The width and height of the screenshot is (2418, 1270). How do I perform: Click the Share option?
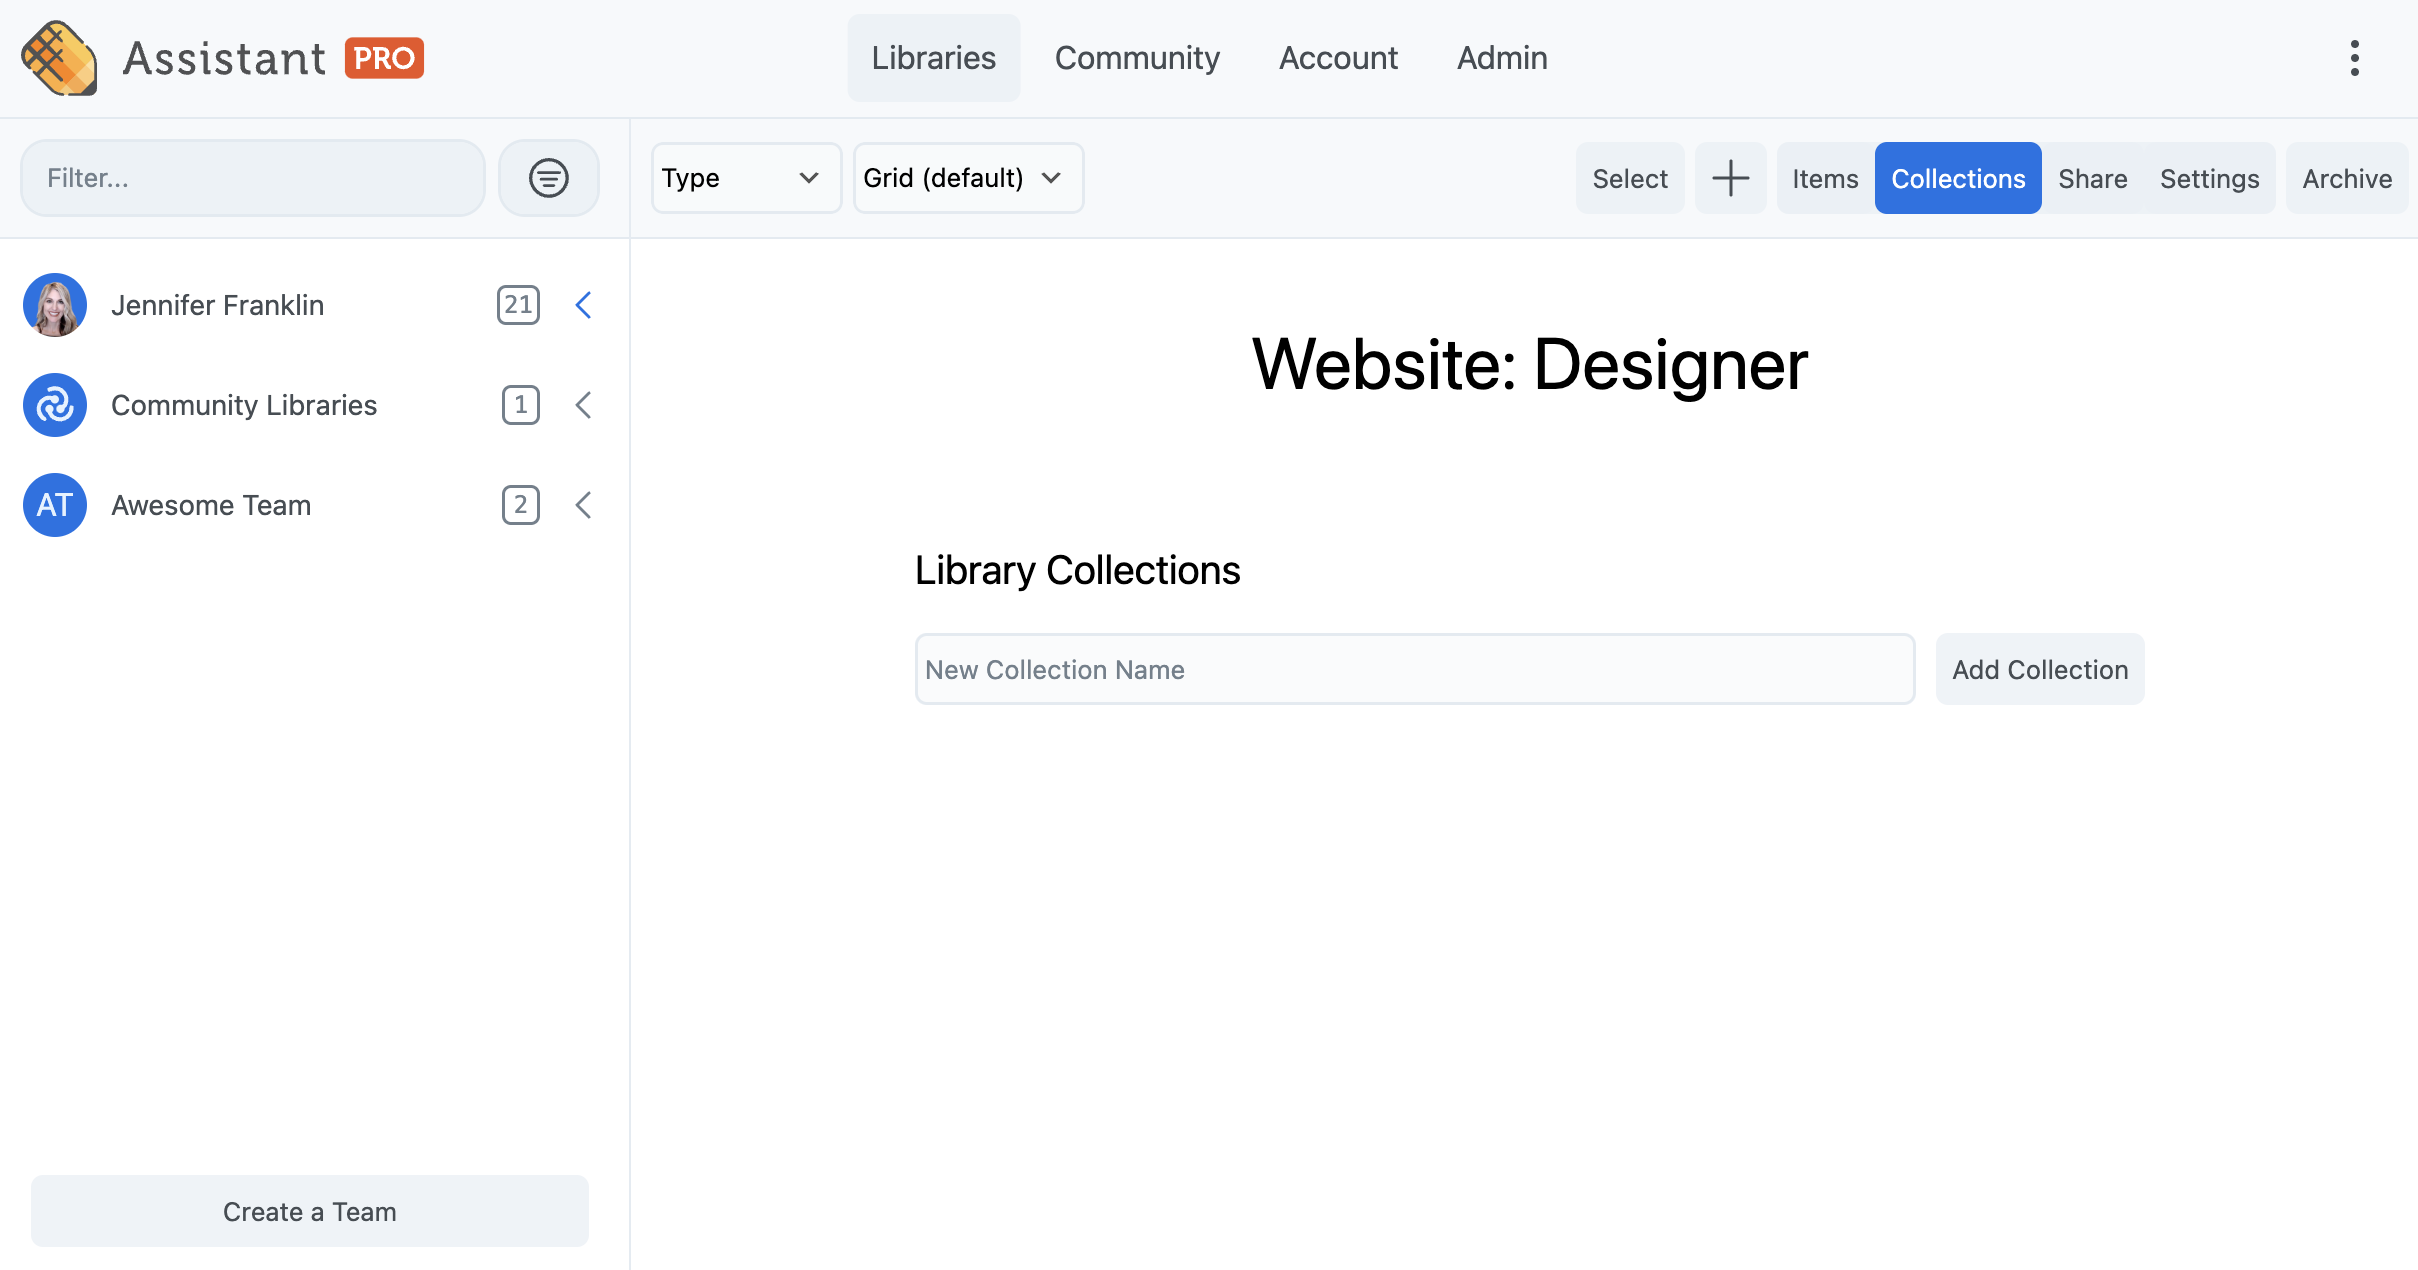[2093, 178]
